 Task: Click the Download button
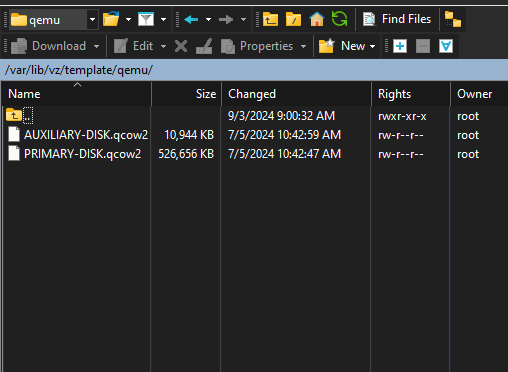(48, 46)
